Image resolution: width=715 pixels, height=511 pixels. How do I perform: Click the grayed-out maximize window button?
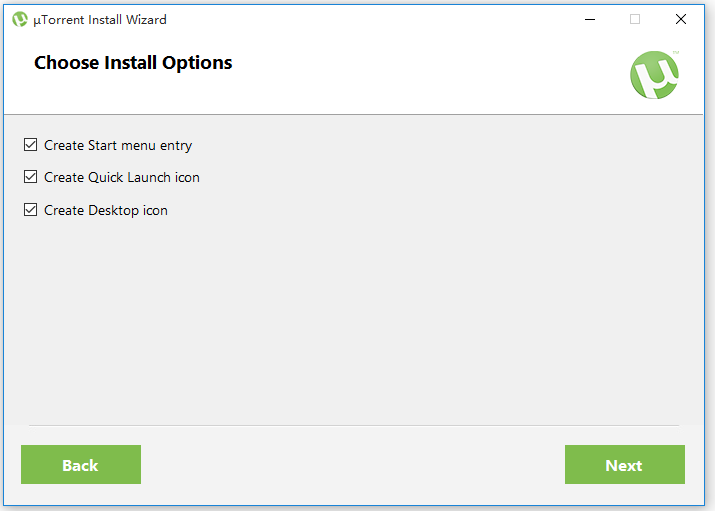[x=634, y=19]
